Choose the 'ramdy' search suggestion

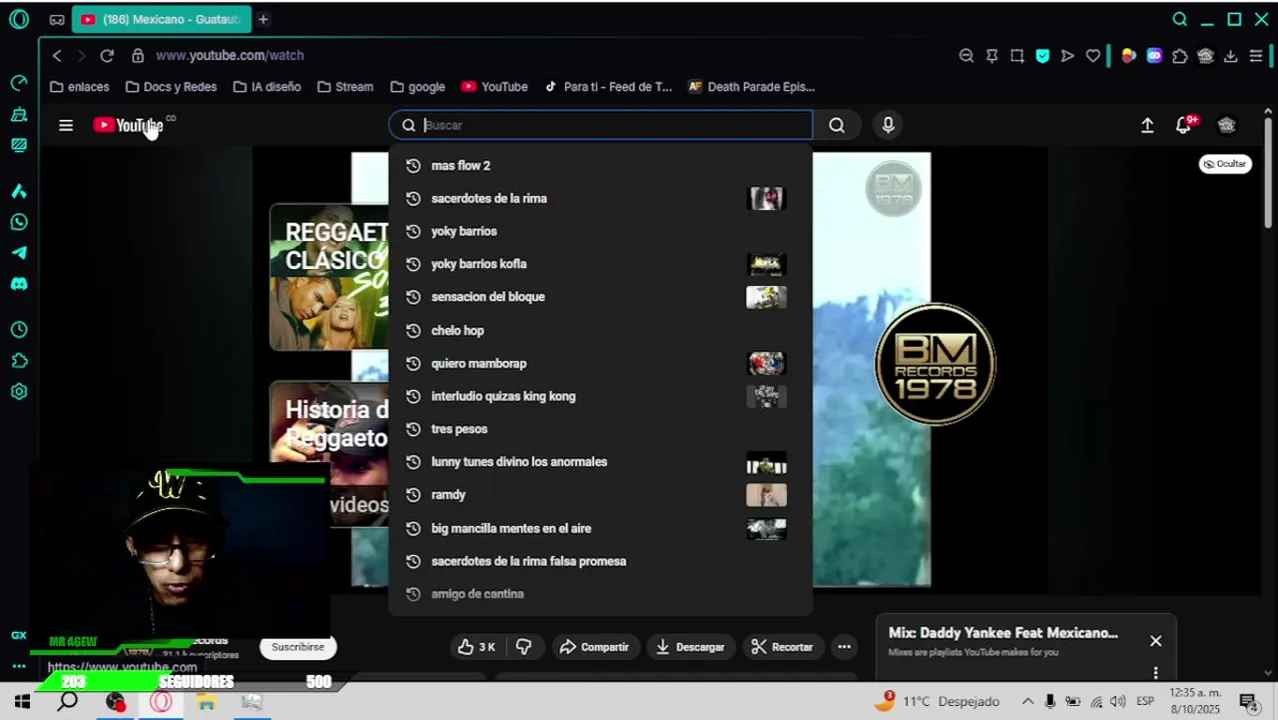pos(601,495)
